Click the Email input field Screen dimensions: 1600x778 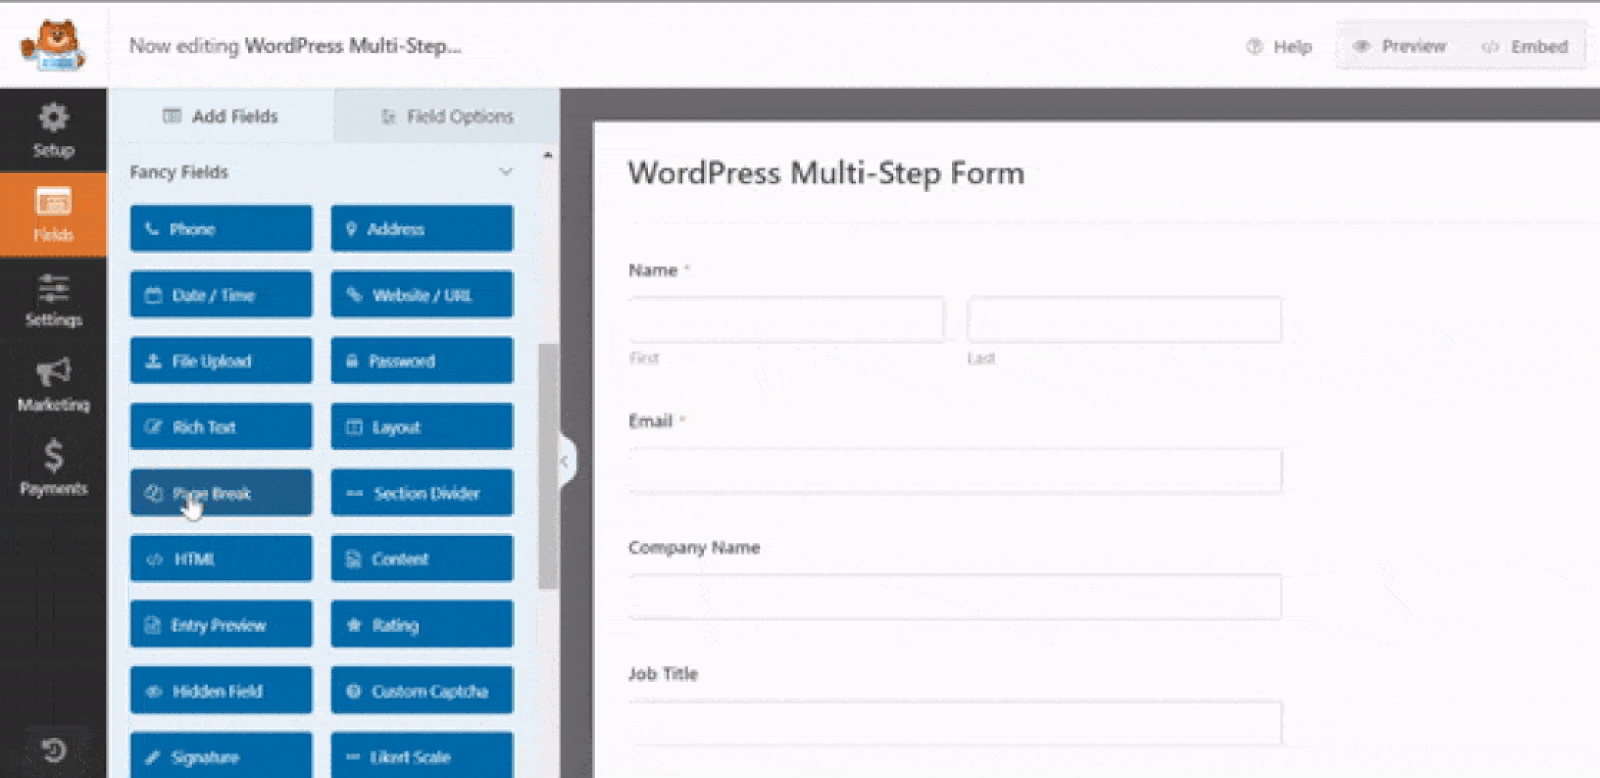pyautogui.click(x=955, y=470)
